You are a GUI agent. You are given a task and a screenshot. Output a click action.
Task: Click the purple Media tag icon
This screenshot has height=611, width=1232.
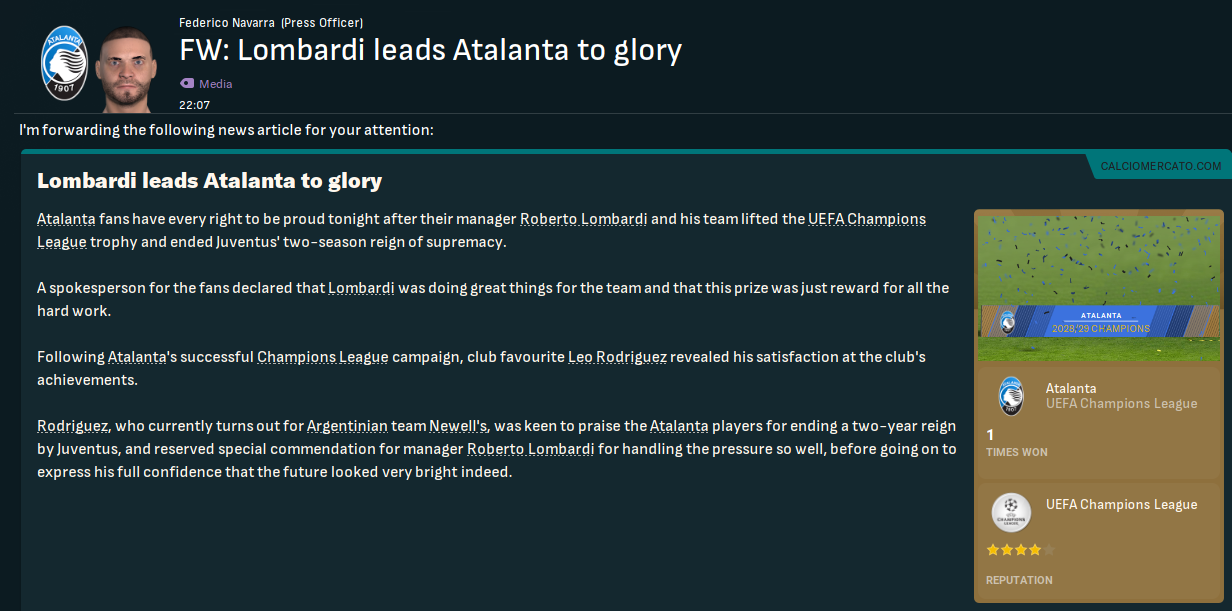pos(187,84)
